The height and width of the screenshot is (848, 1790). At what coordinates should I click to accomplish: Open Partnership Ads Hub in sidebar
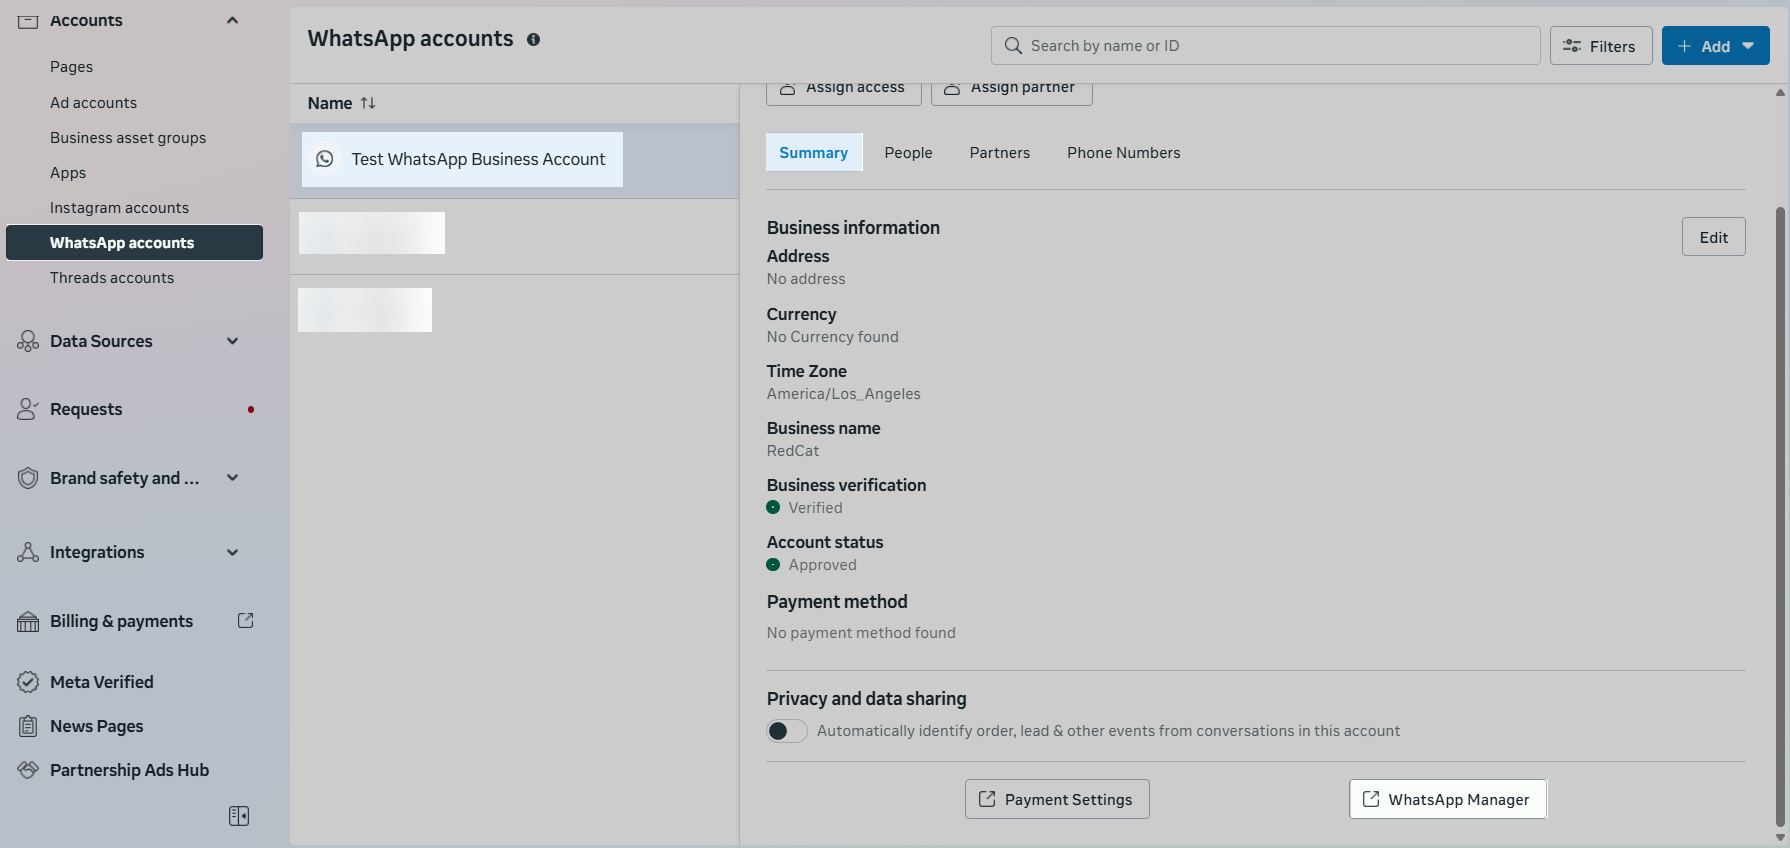129,770
